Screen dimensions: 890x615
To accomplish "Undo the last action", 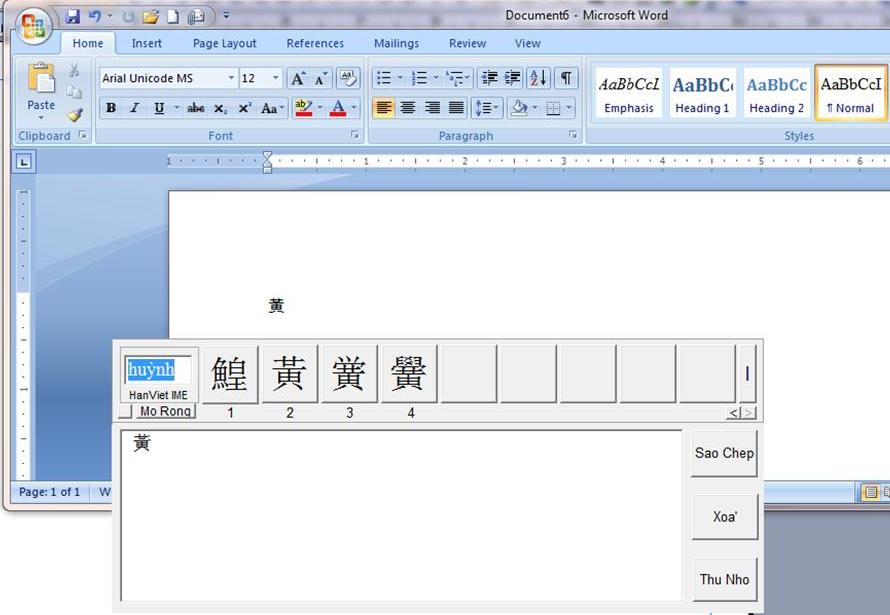I will point(95,16).
